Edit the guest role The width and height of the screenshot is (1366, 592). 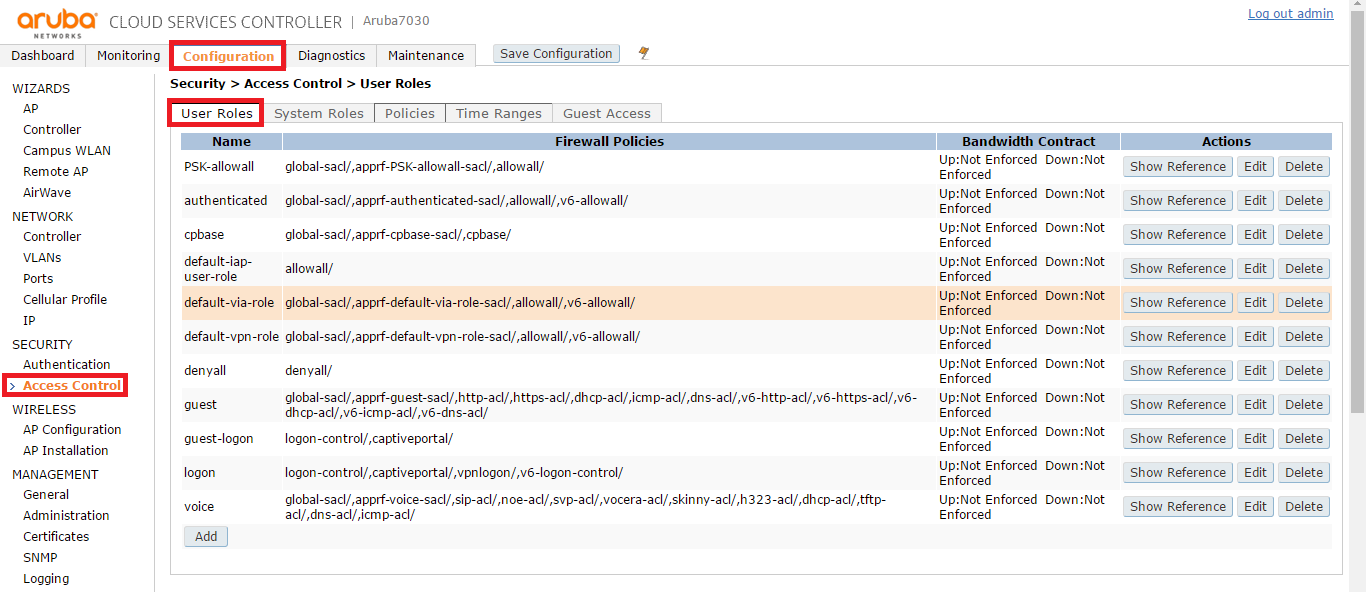[1255, 404]
